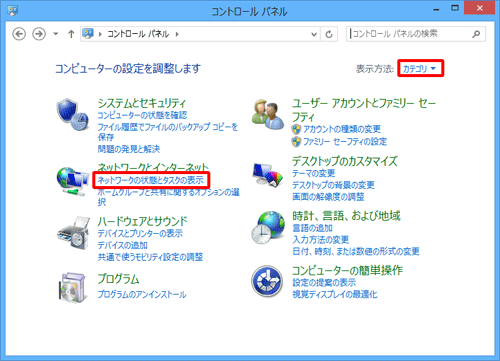Open ネットワークの状態とタスクの表示 link
The height and width of the screenshot is (361, 500).
point(151,180)
